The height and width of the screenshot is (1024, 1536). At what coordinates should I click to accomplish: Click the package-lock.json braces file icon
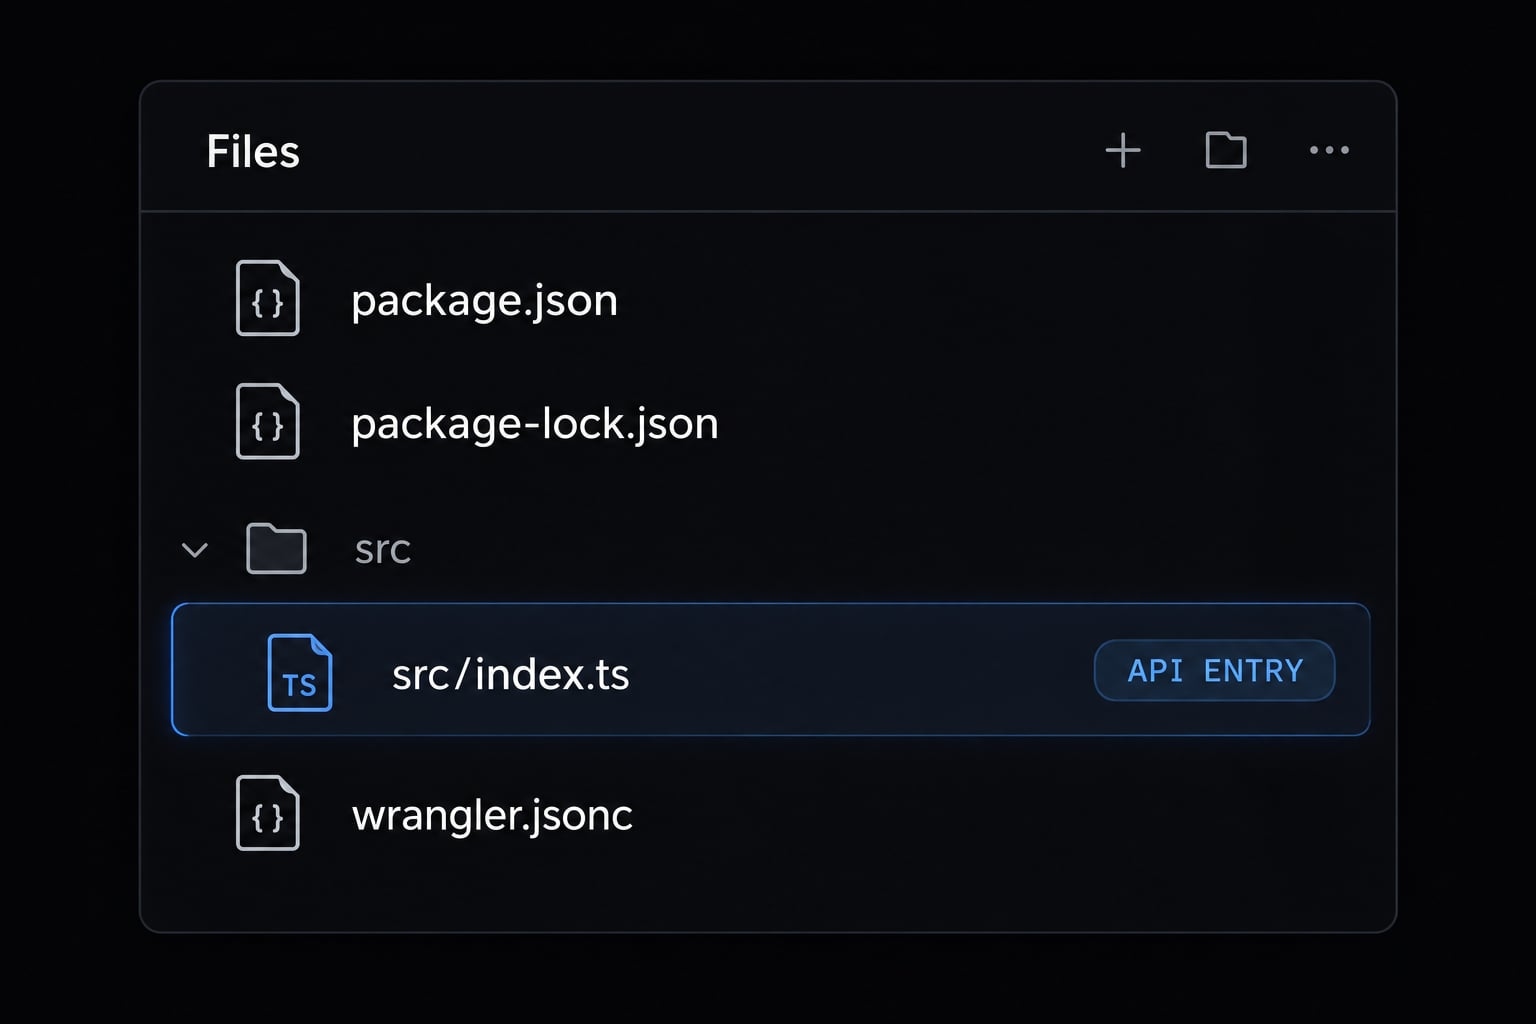click(x=268, y=421)
